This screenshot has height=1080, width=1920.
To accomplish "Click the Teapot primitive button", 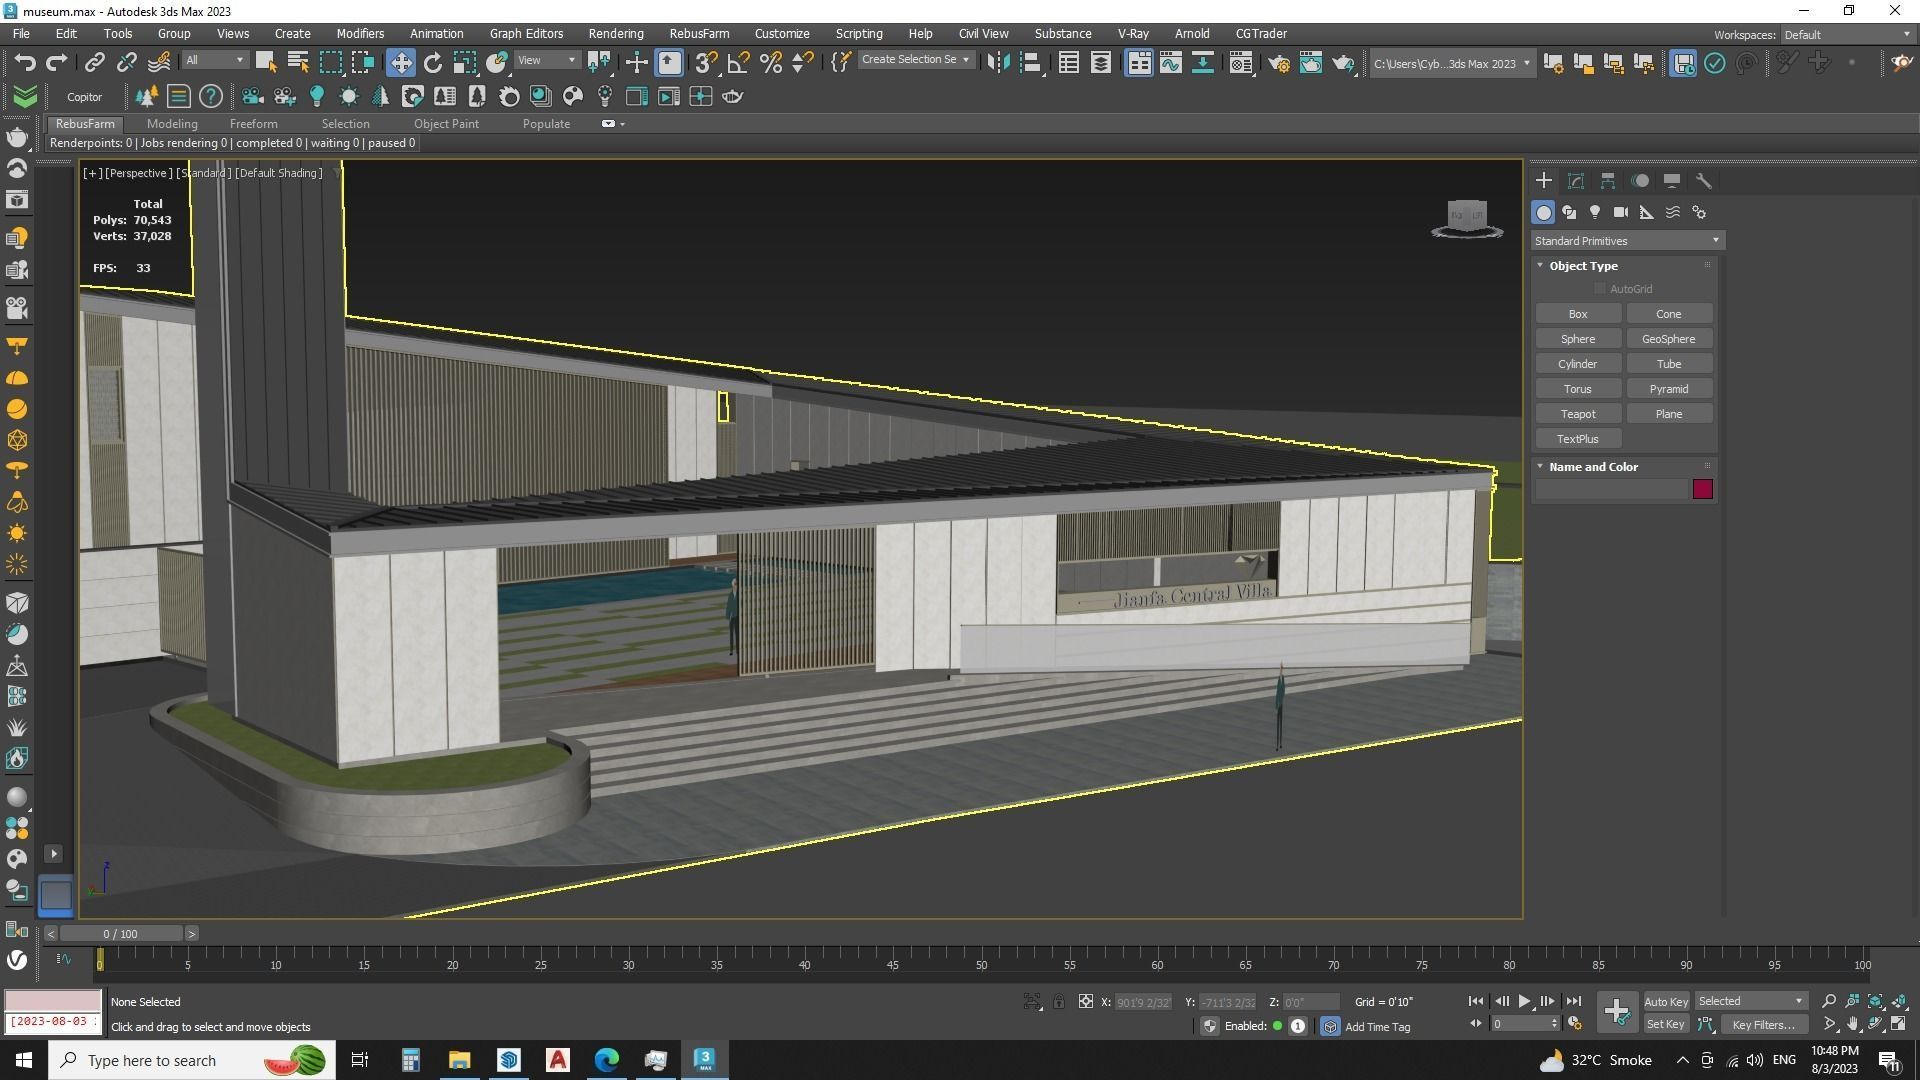I will point(1577,414).
